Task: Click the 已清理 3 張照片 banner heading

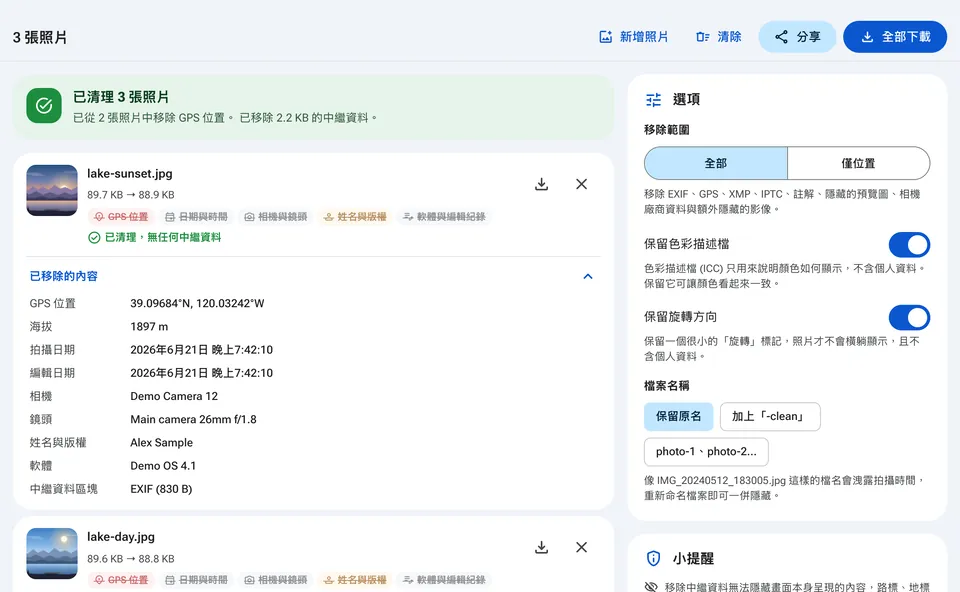Action: tap(121, 97)
